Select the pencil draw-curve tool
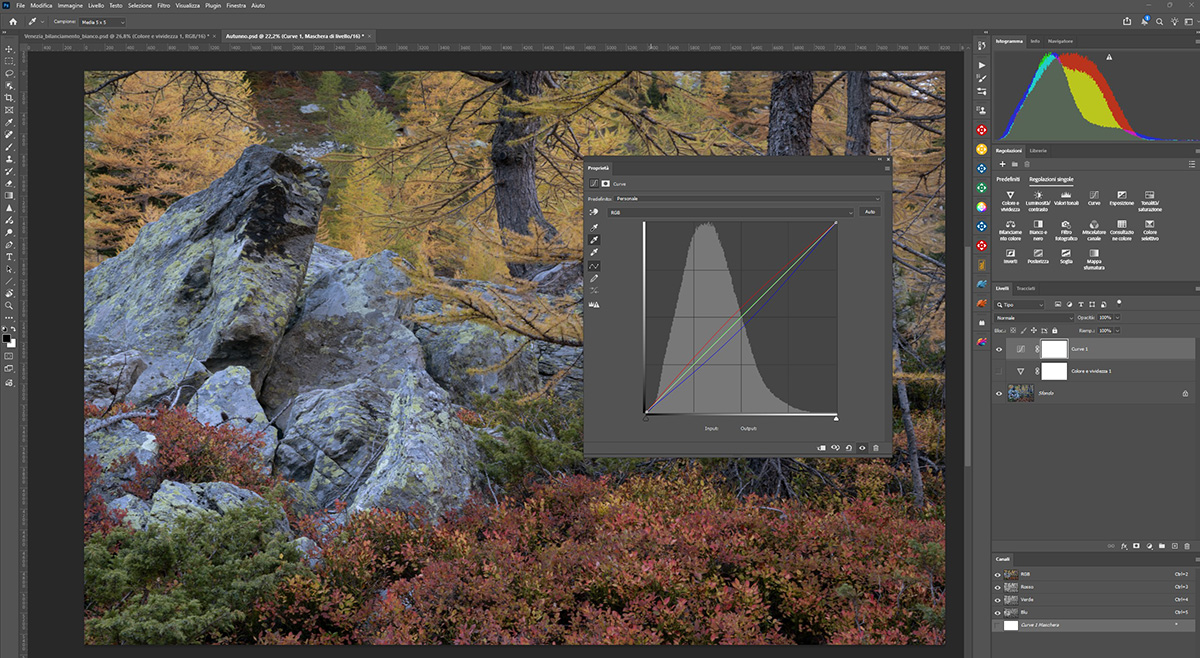 click(x=594, y=278)
